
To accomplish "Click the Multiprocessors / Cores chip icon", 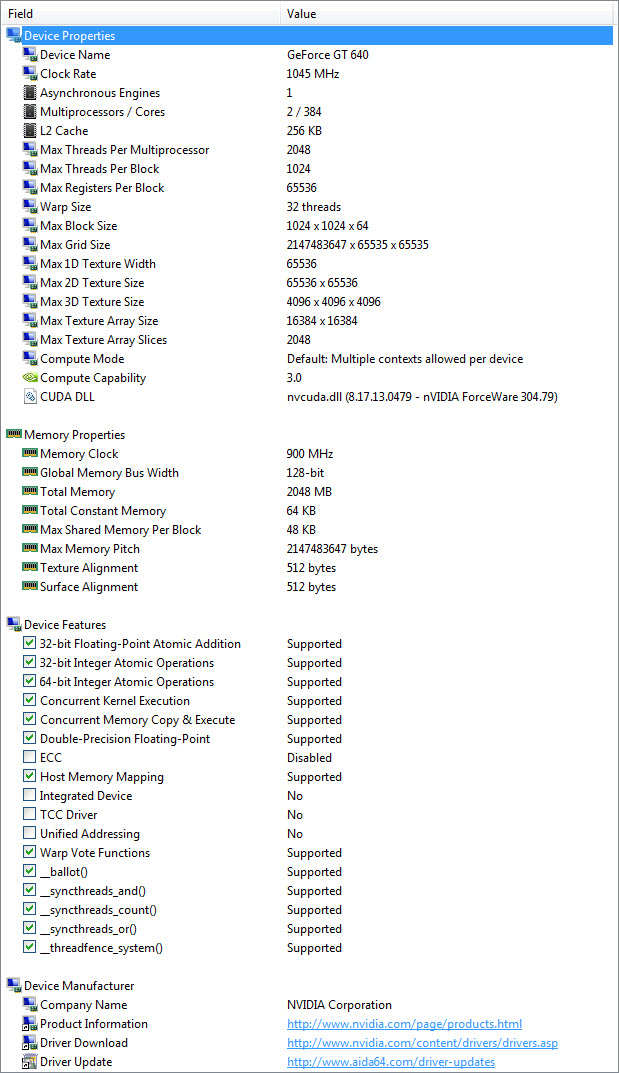I will click(29, 112).
